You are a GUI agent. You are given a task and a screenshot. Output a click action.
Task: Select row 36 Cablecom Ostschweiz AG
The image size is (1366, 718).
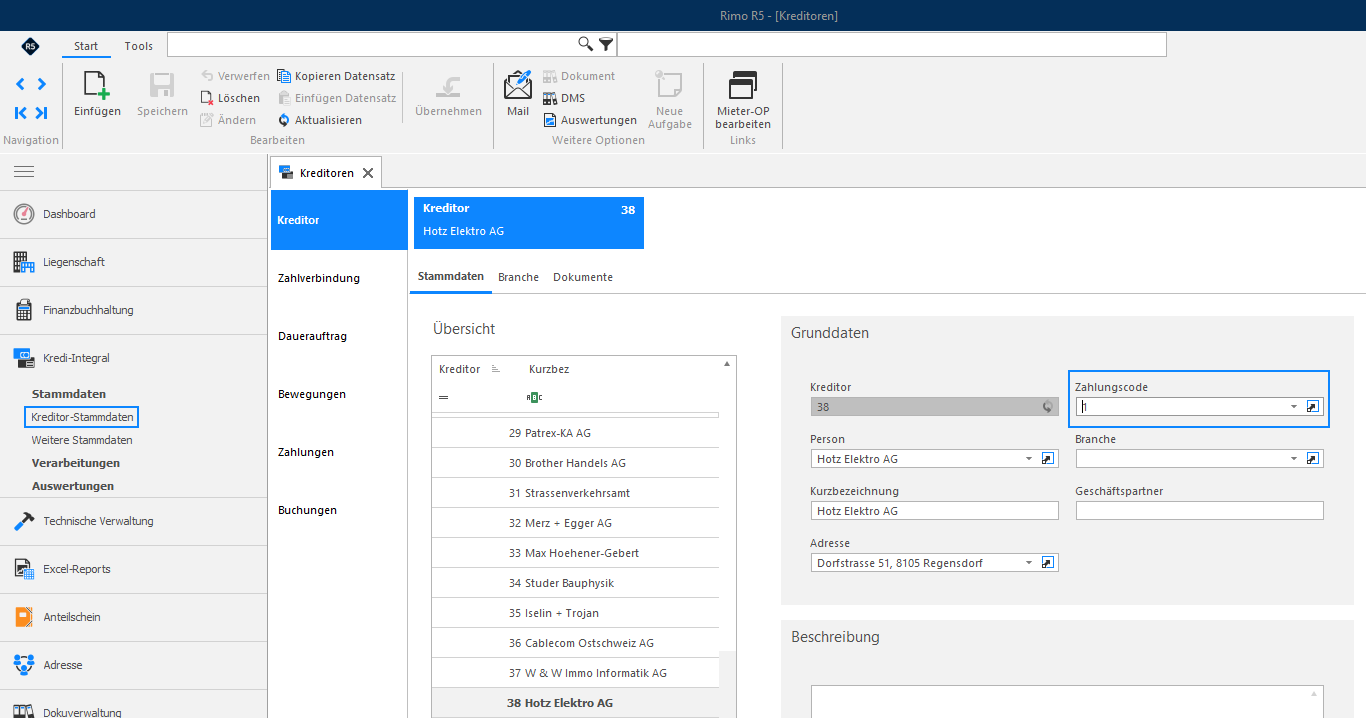coord(575,643)
